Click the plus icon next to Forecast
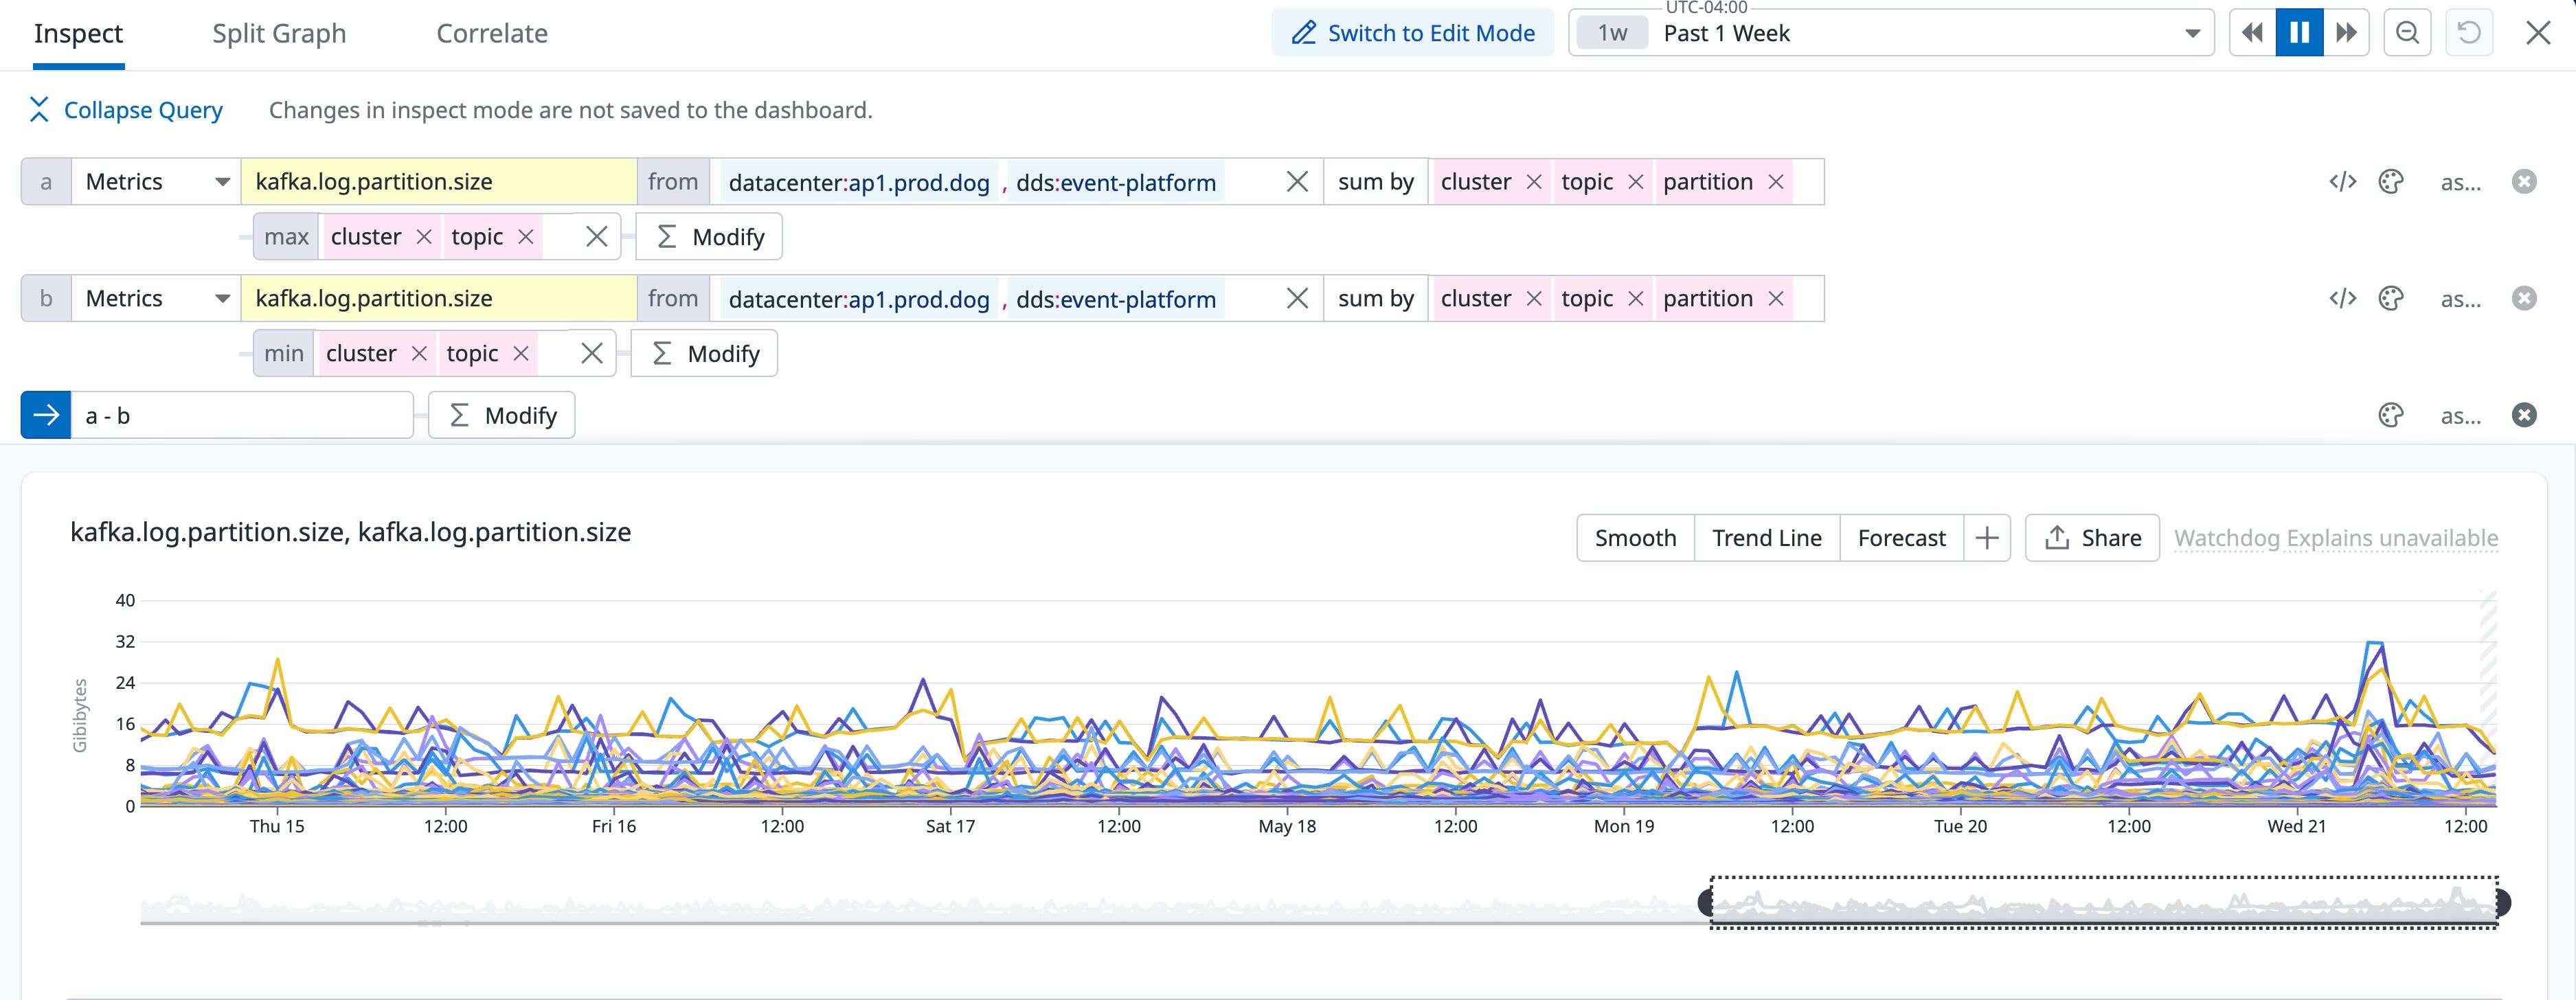Viewport: 2576px width, 1000px height. pyautogui.click(x=1988, y=537)
